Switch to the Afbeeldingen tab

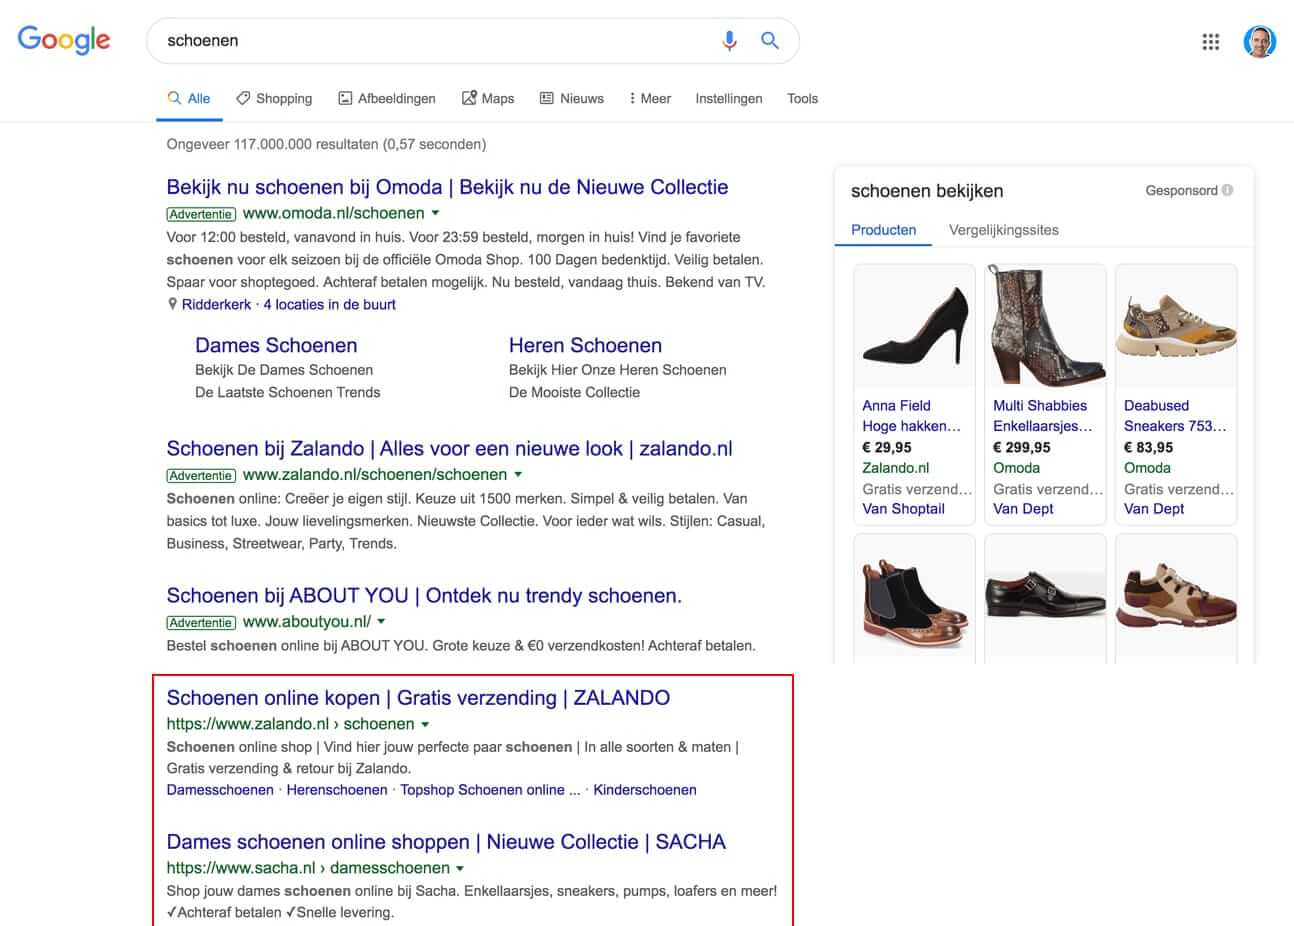tap(387, 98)
